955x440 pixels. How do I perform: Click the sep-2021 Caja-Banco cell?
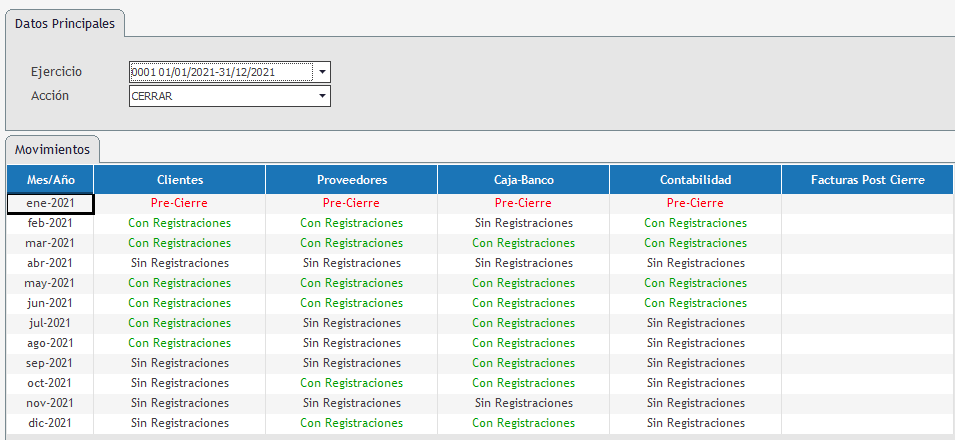(x=523, y=363)
